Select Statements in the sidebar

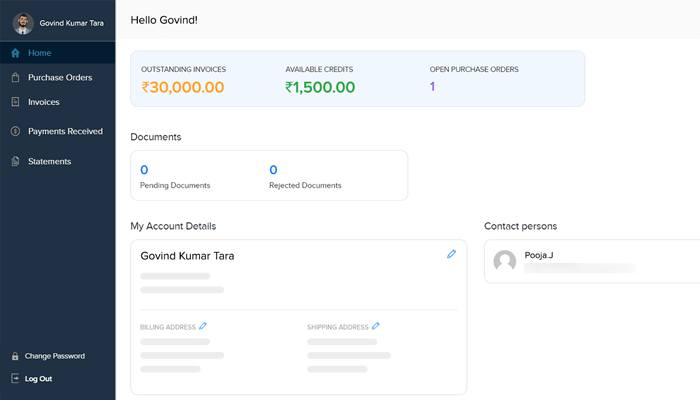pos(49,161)
